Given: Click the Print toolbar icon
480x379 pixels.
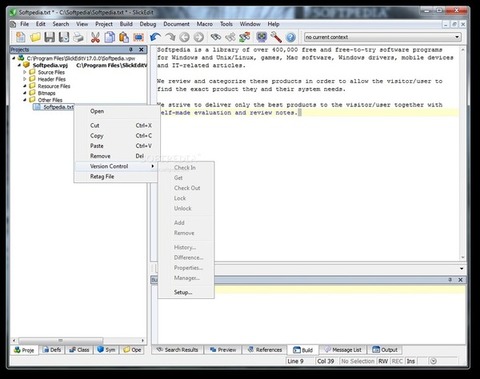Looking at the screenshot, I should (x=78, y=37).
